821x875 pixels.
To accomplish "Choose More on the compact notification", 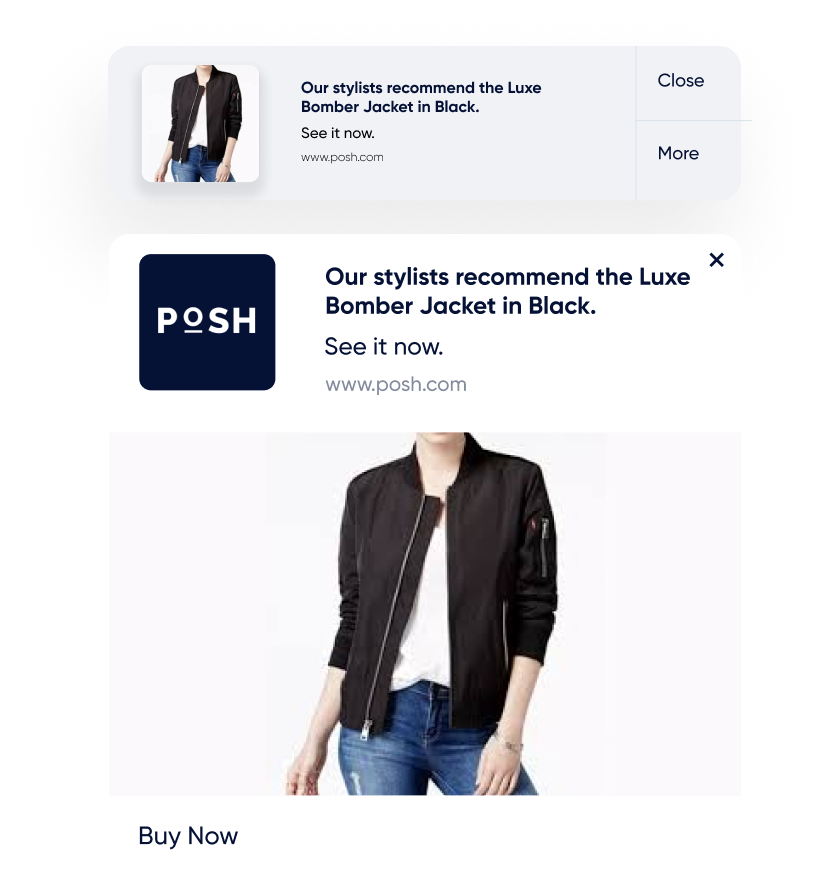I will 678,153.
